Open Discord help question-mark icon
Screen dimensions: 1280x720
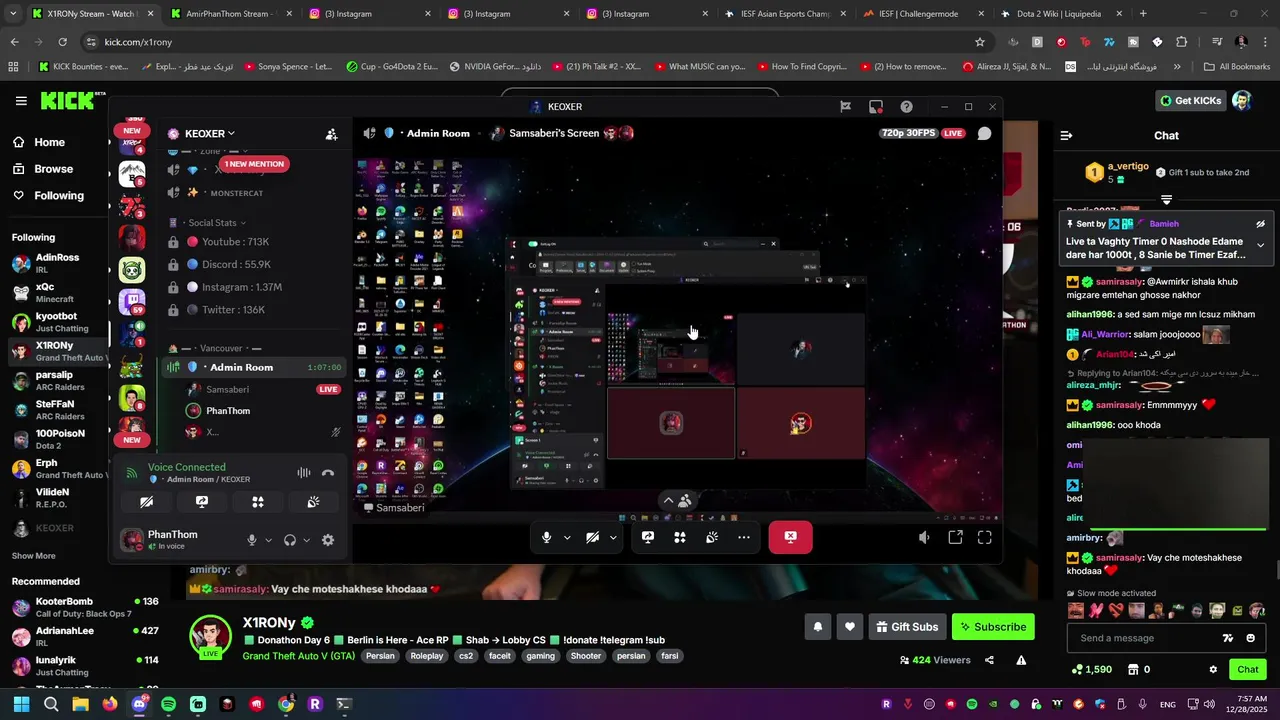(906, 107)
